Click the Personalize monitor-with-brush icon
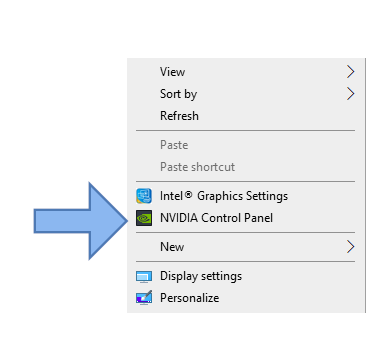 click(x=144, y=298)
